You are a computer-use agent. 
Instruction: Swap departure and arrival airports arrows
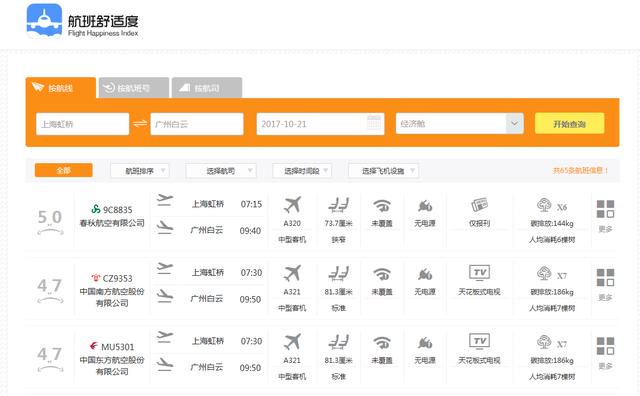coord(140,123)
